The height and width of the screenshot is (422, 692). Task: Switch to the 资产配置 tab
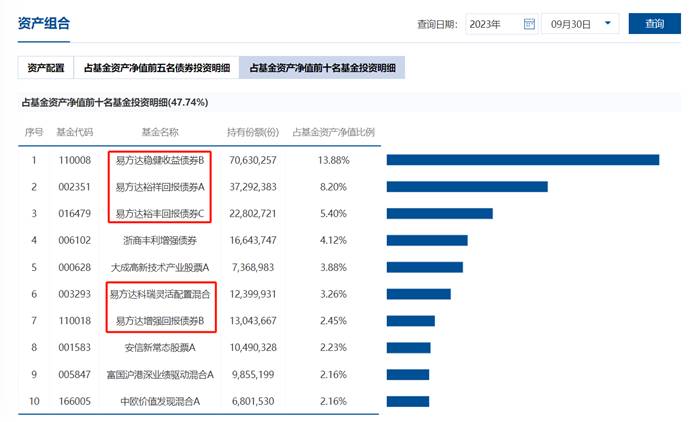[45, 68]
